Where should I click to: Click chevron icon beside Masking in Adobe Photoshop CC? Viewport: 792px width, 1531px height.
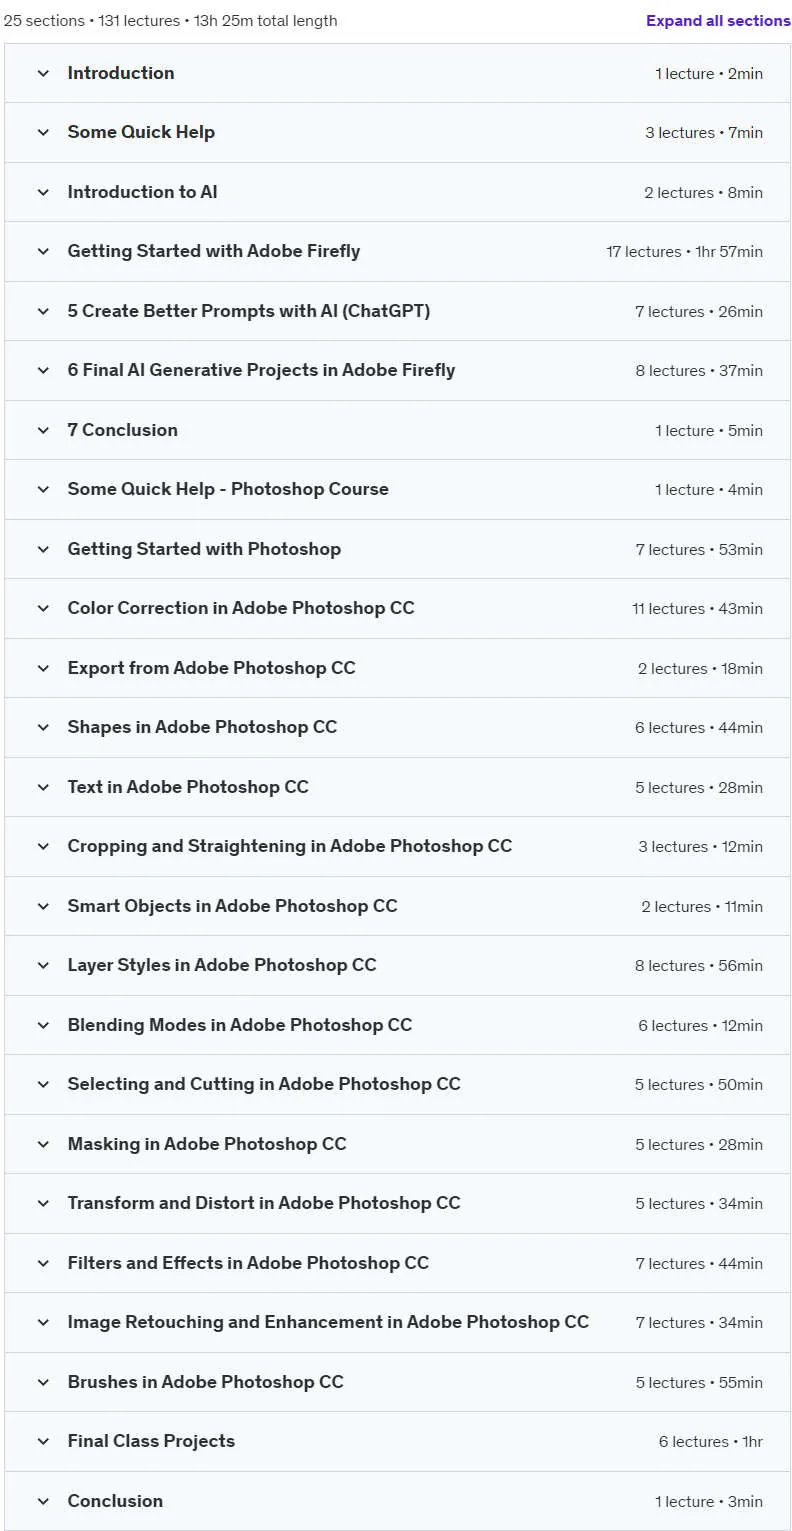[43, 1144]
